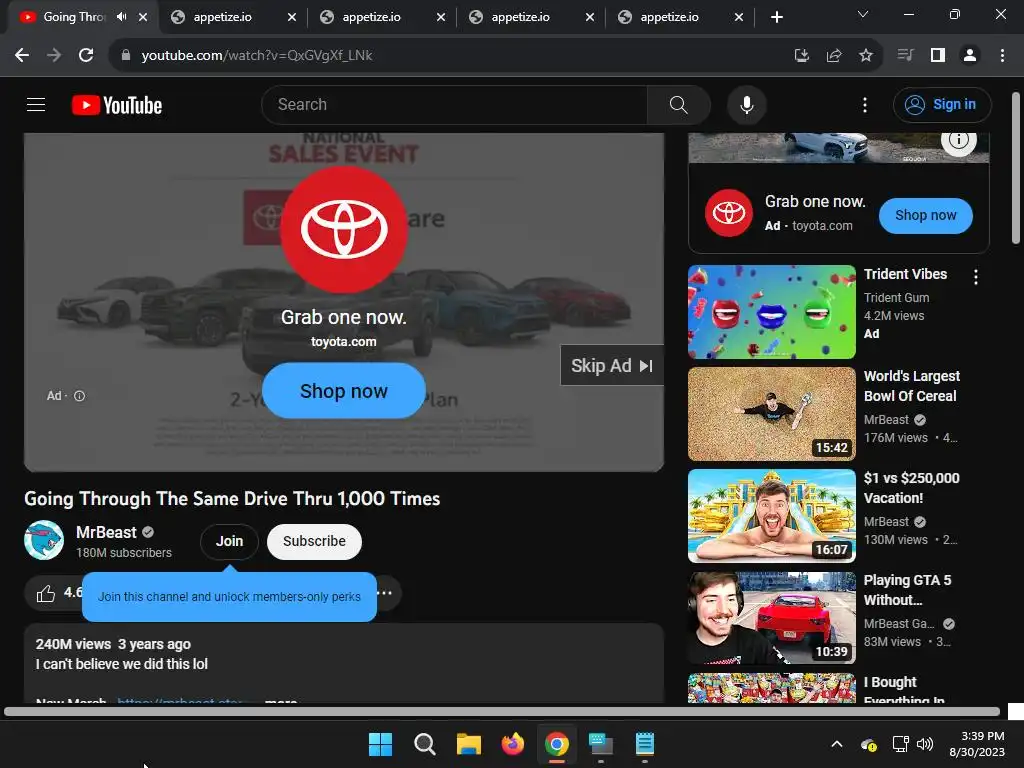1024x768 pixels.
Task: Open World's Largest Bowl Of Cereal thumbnail
Action: click(x=771, y=414)
